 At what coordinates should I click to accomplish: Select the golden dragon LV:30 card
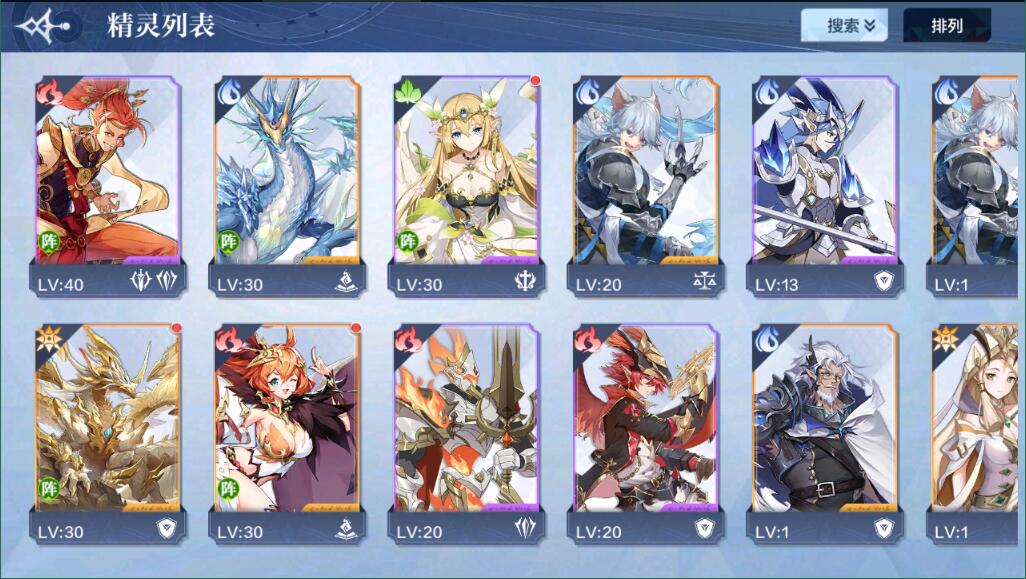108,434
